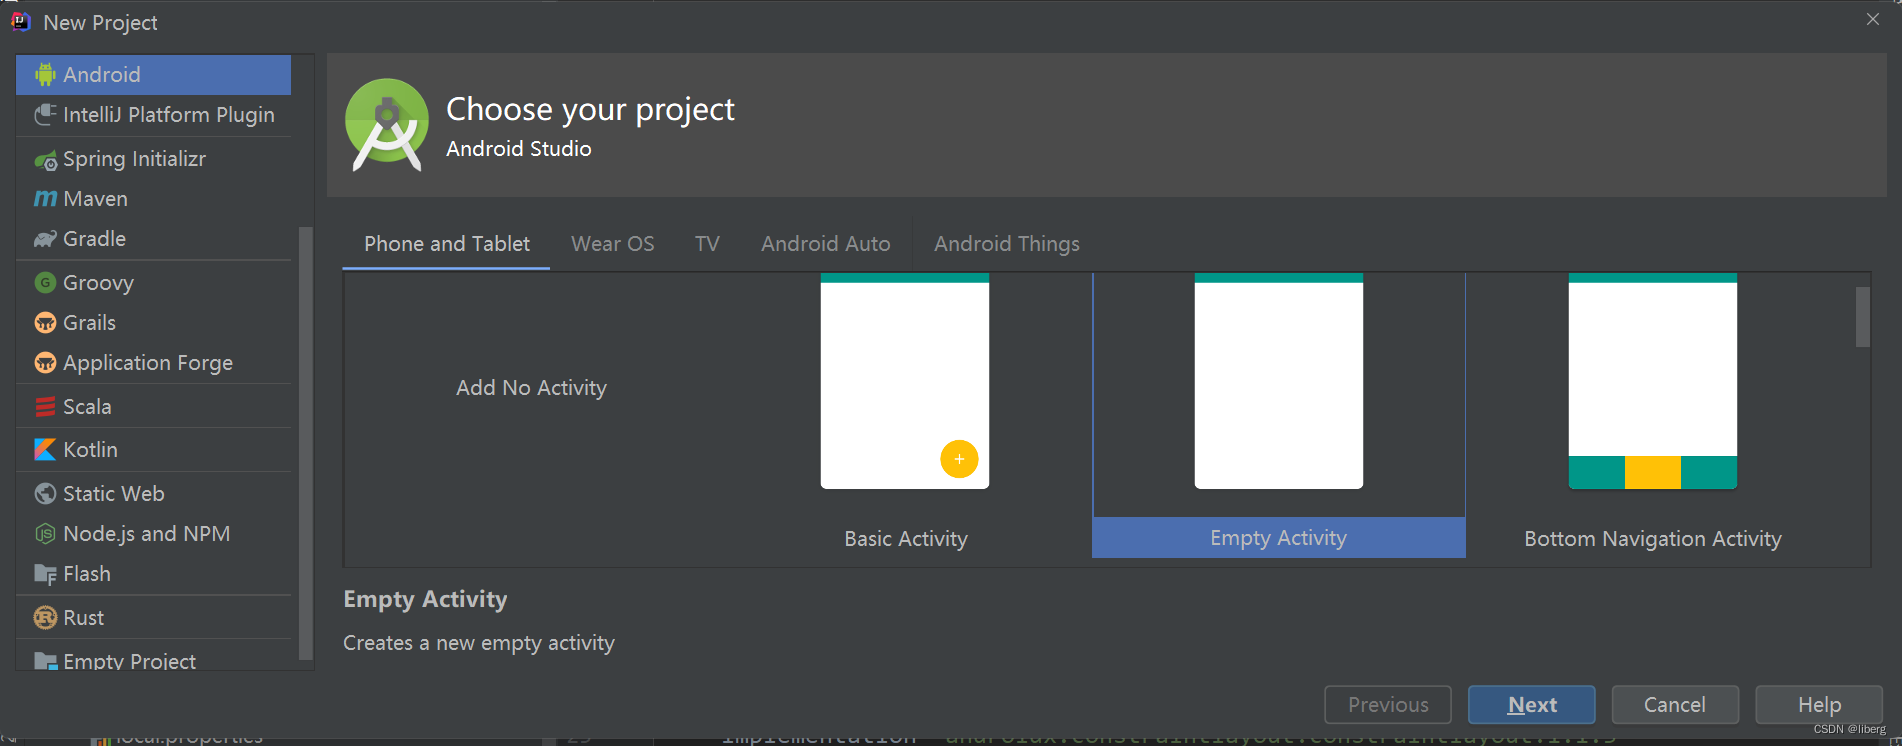Click the Grails orange icon
Screen dimensions: 1902x746
click(45, 323)
